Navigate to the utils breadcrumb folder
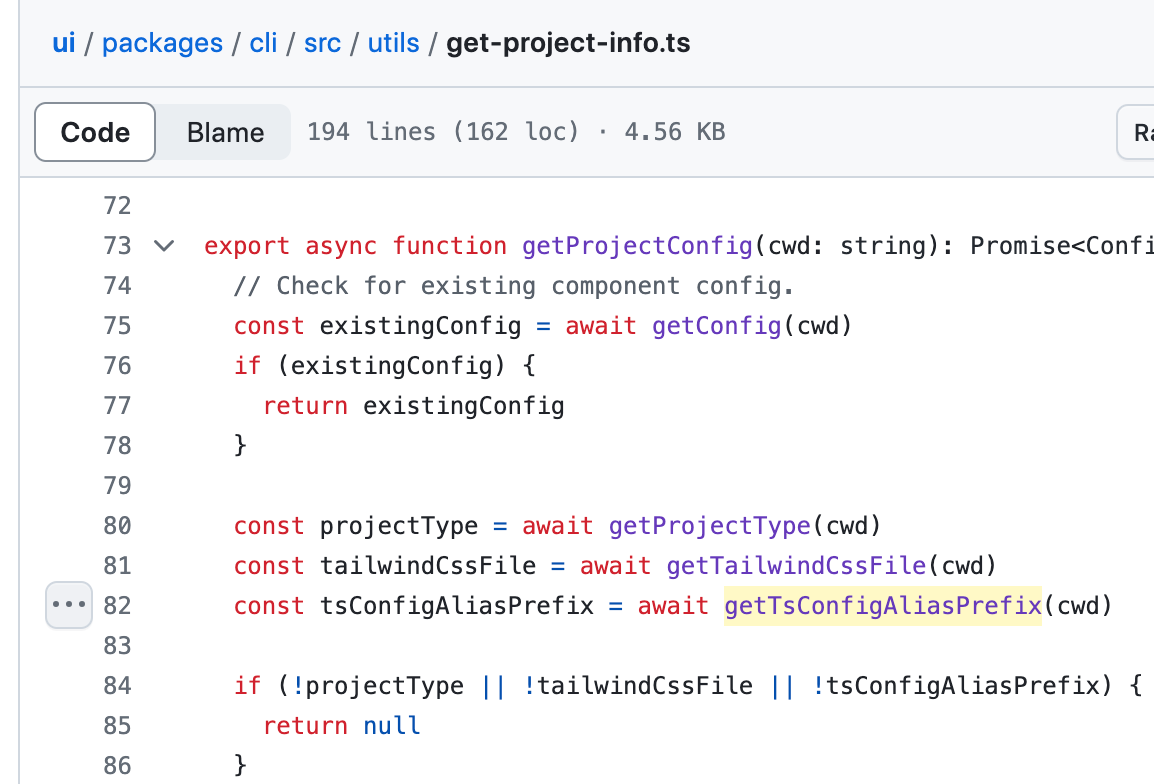The height and width of the screenshot is (784, 1154). point(393,42)
